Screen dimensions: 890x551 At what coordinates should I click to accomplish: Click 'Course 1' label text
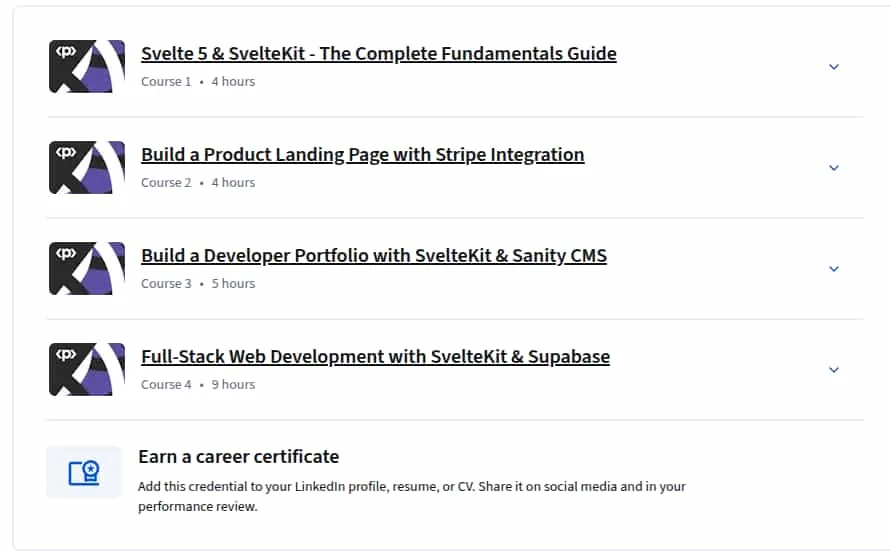(166, 82)
